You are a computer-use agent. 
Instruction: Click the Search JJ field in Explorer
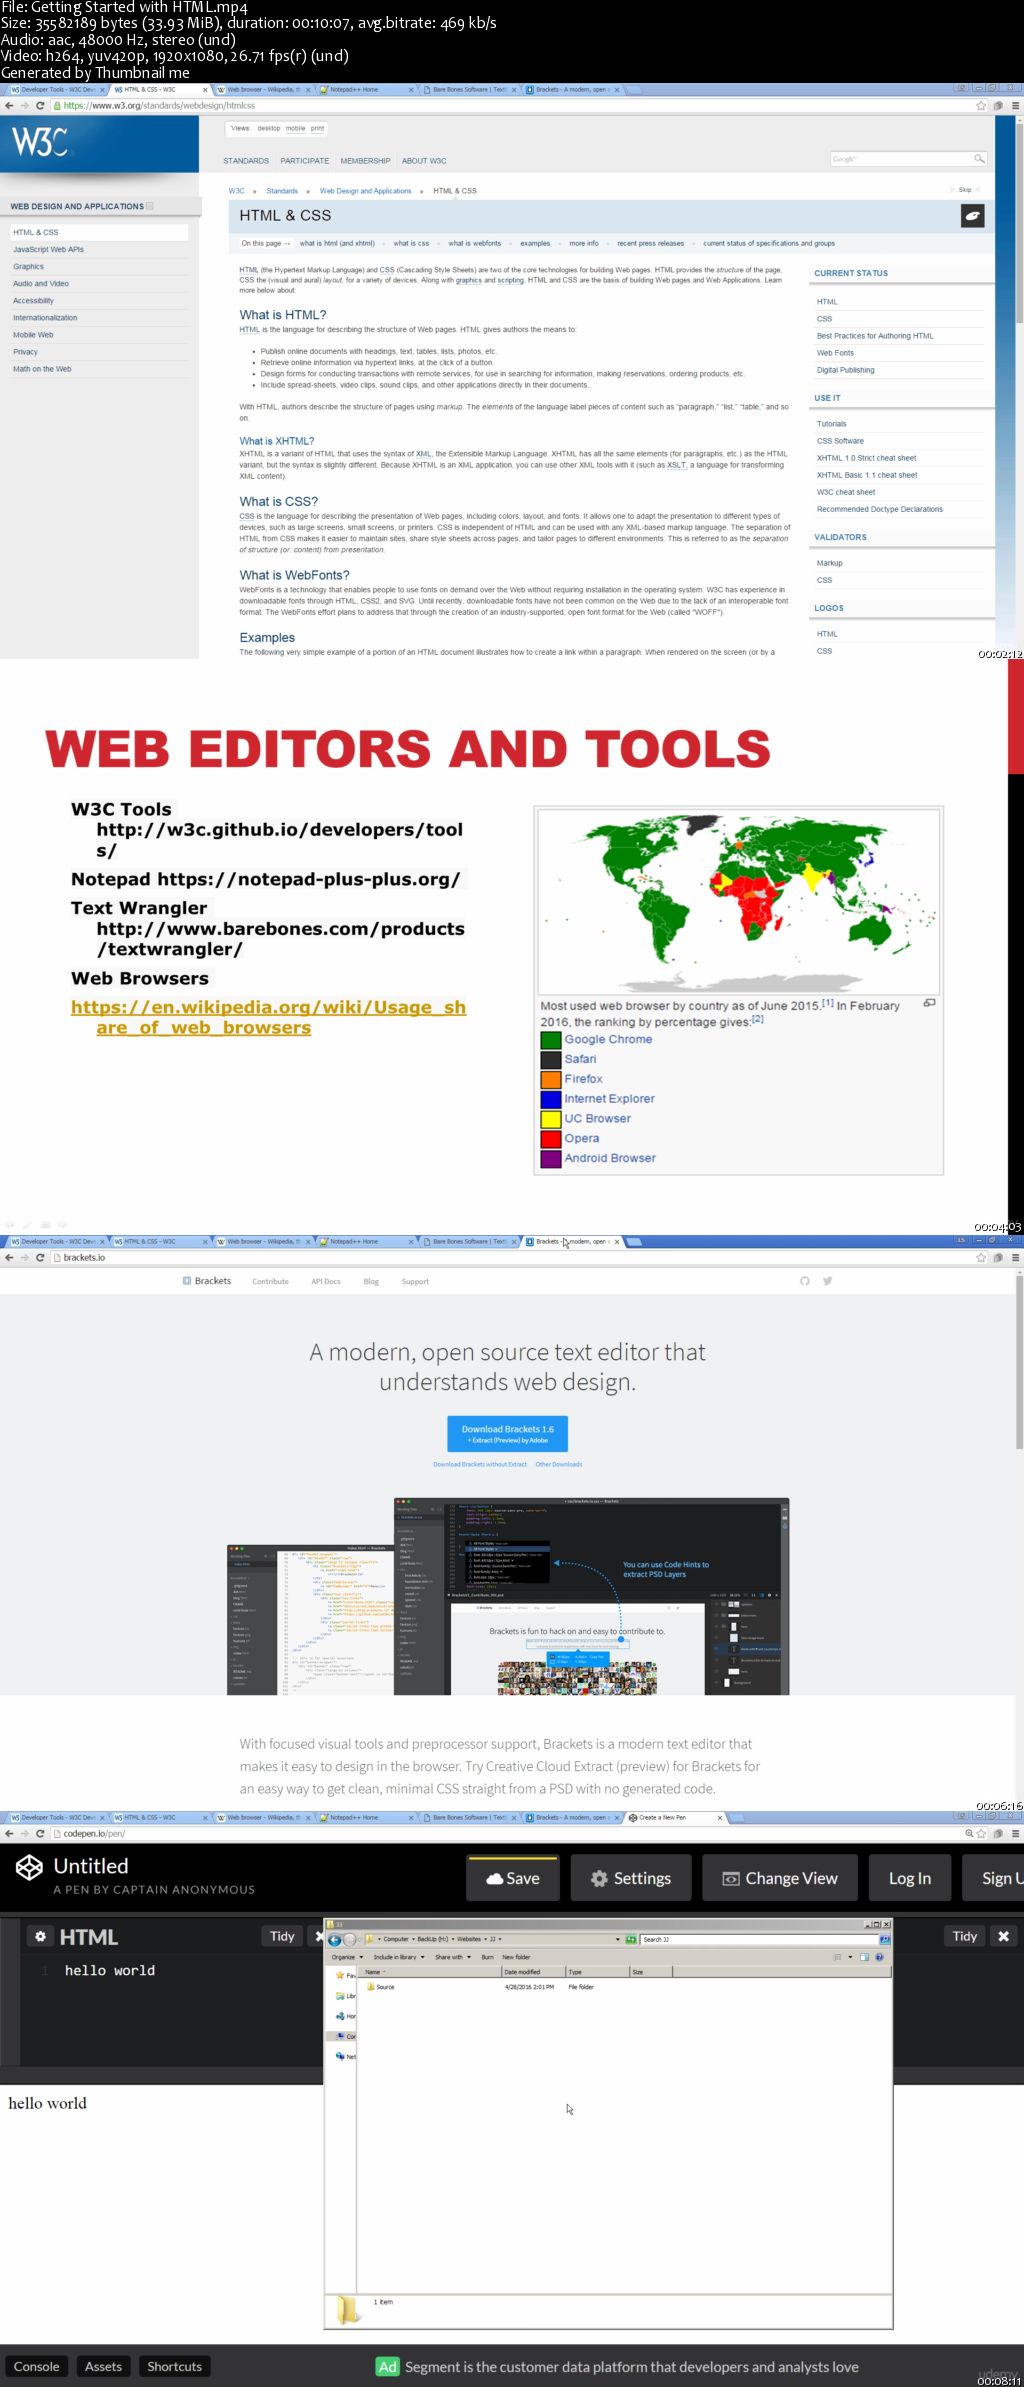(759, 1939)
